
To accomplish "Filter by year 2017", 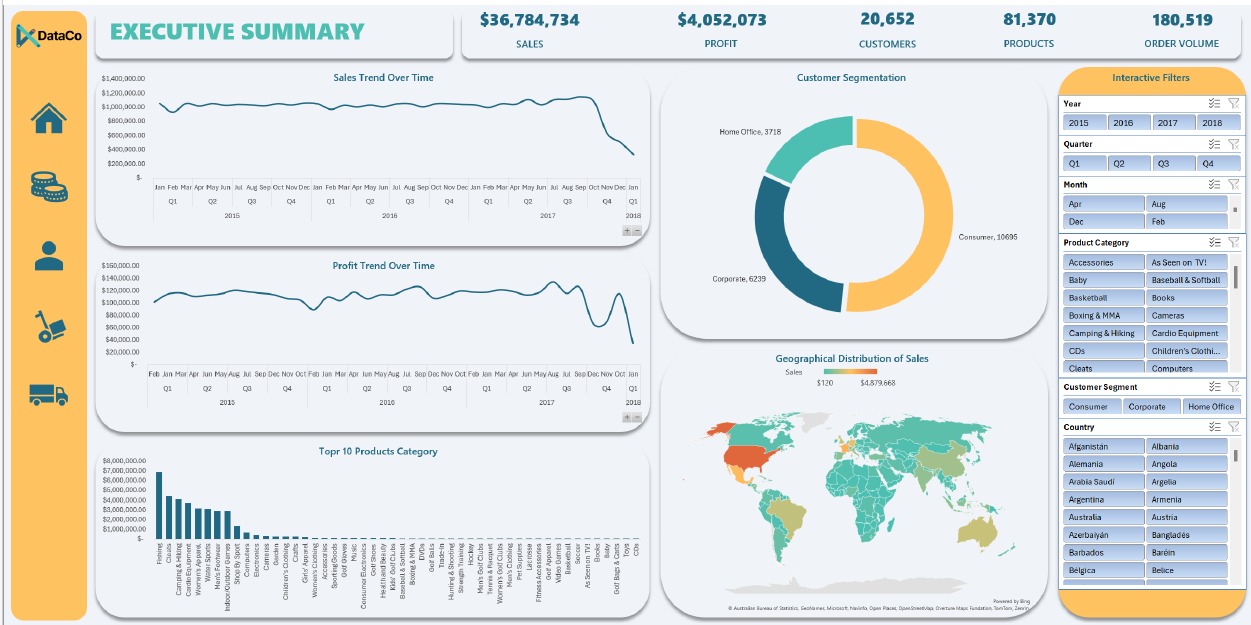I will click(1167, 123).
